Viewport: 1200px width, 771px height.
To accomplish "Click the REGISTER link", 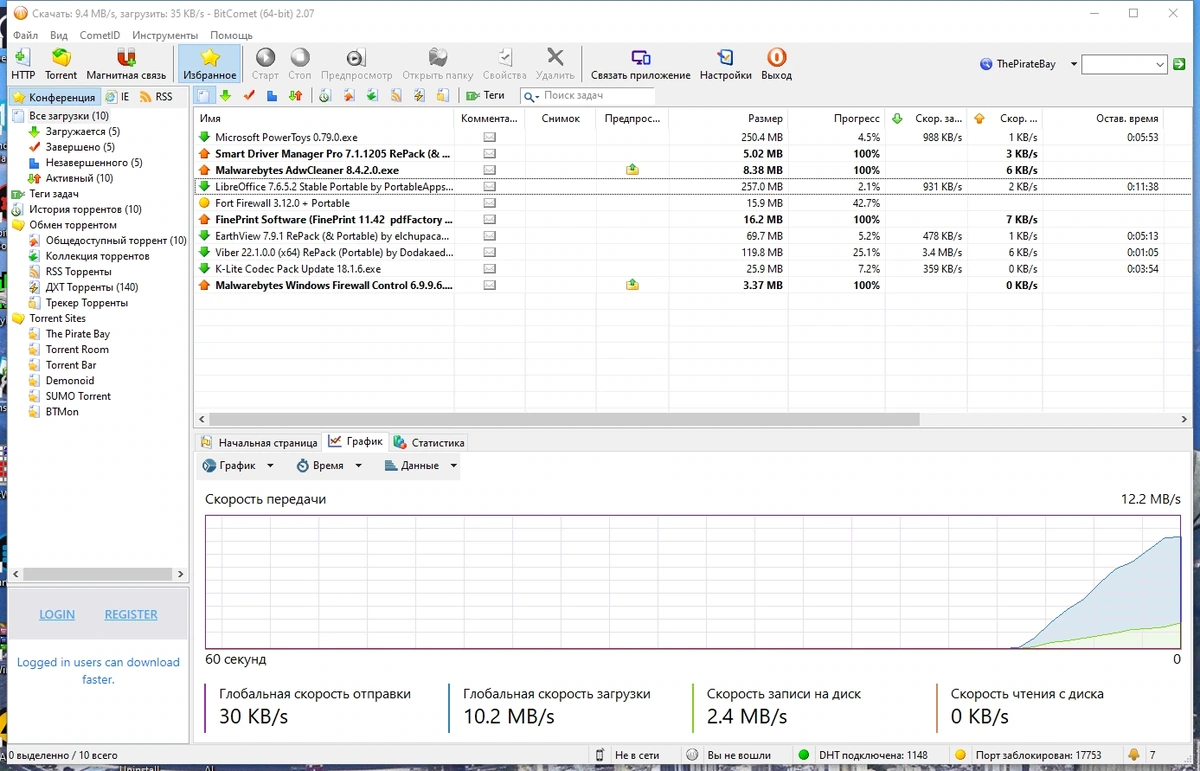I will pos(131,615).
